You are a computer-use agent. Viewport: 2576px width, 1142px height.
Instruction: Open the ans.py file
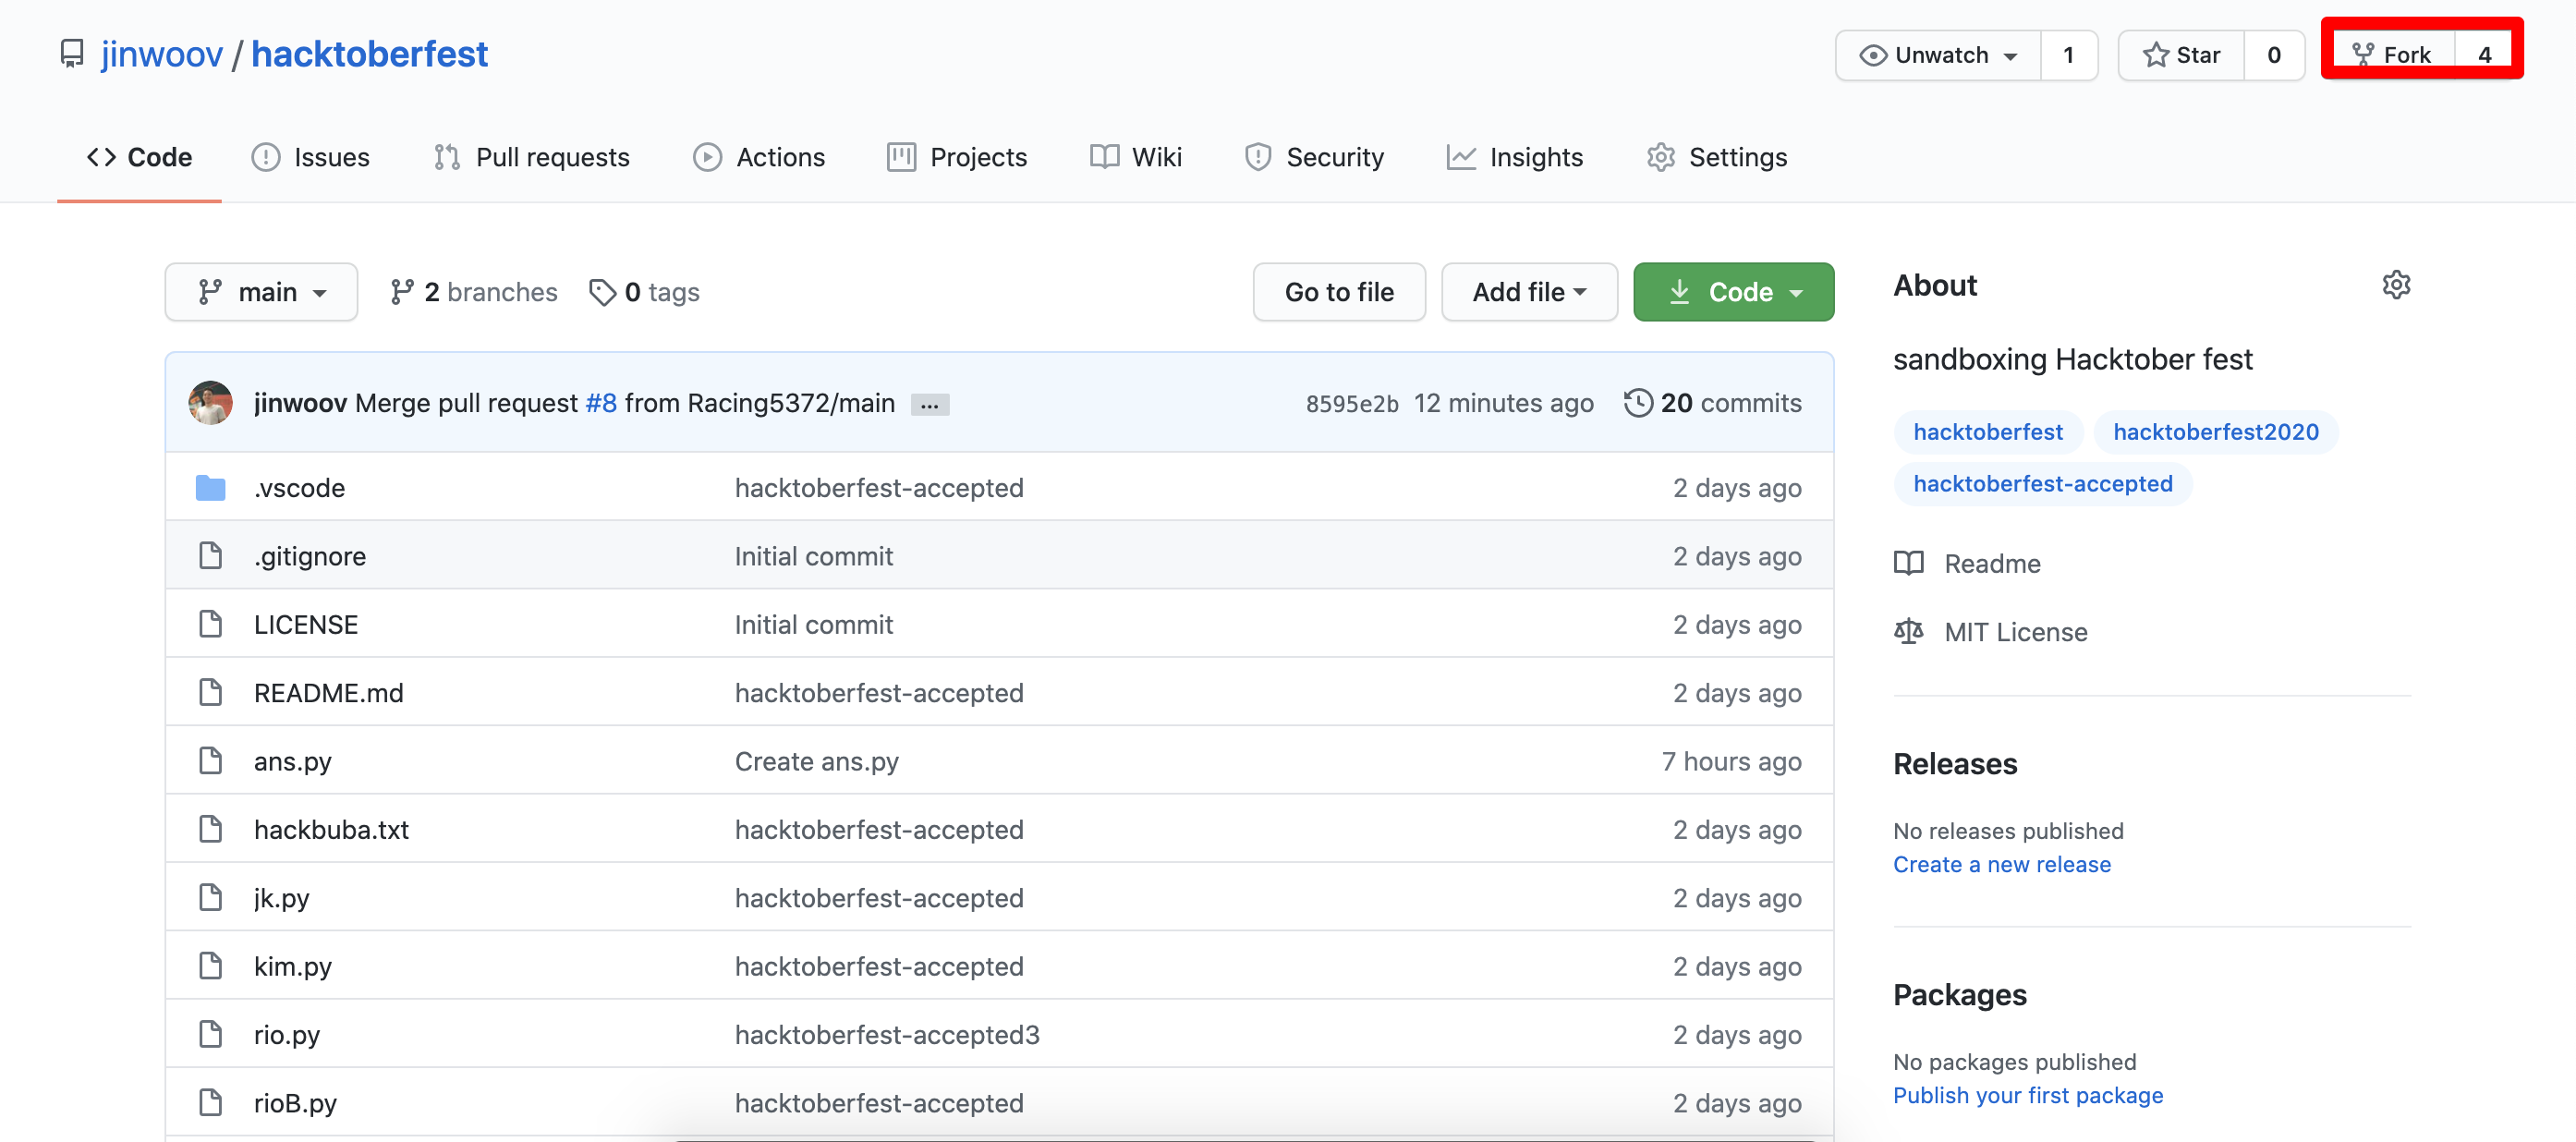[292, 761]
